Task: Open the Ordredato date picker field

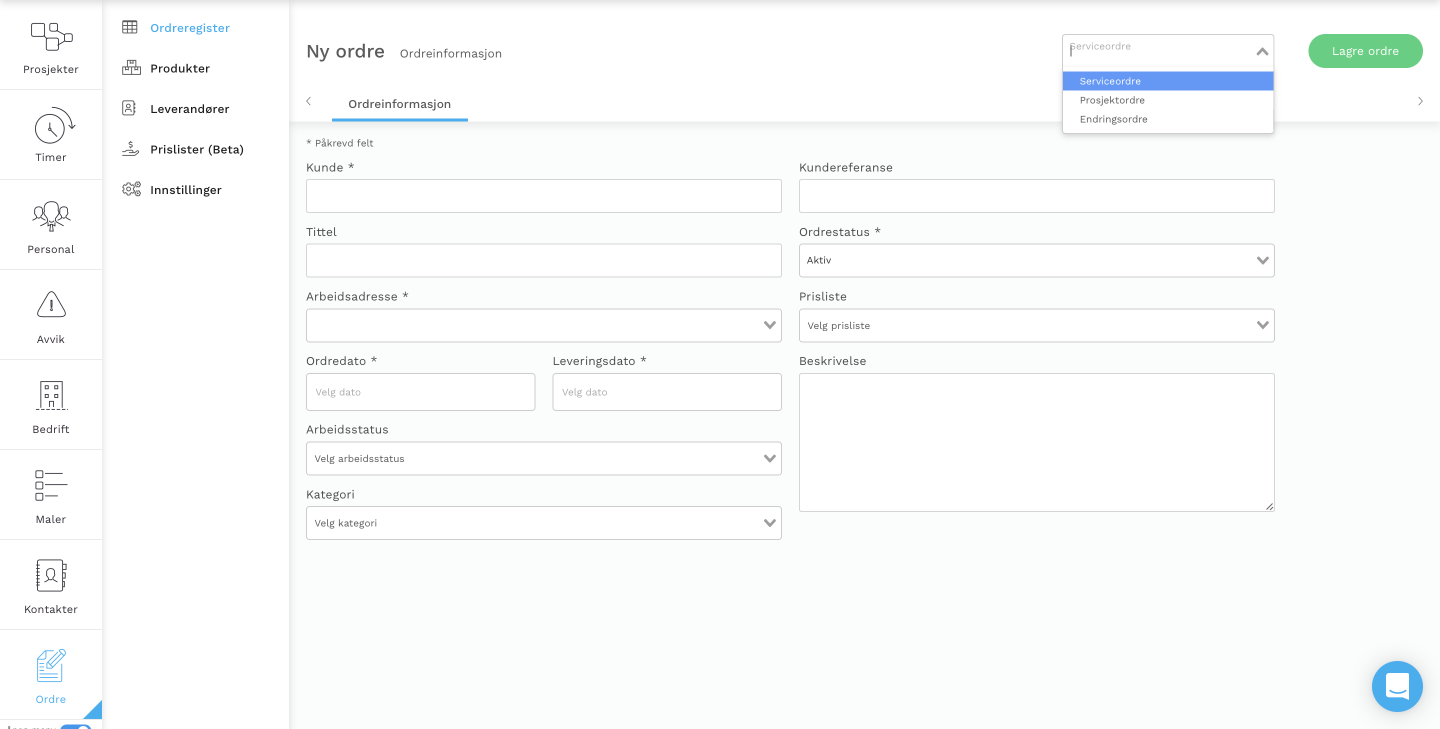Action: (421, 392)
